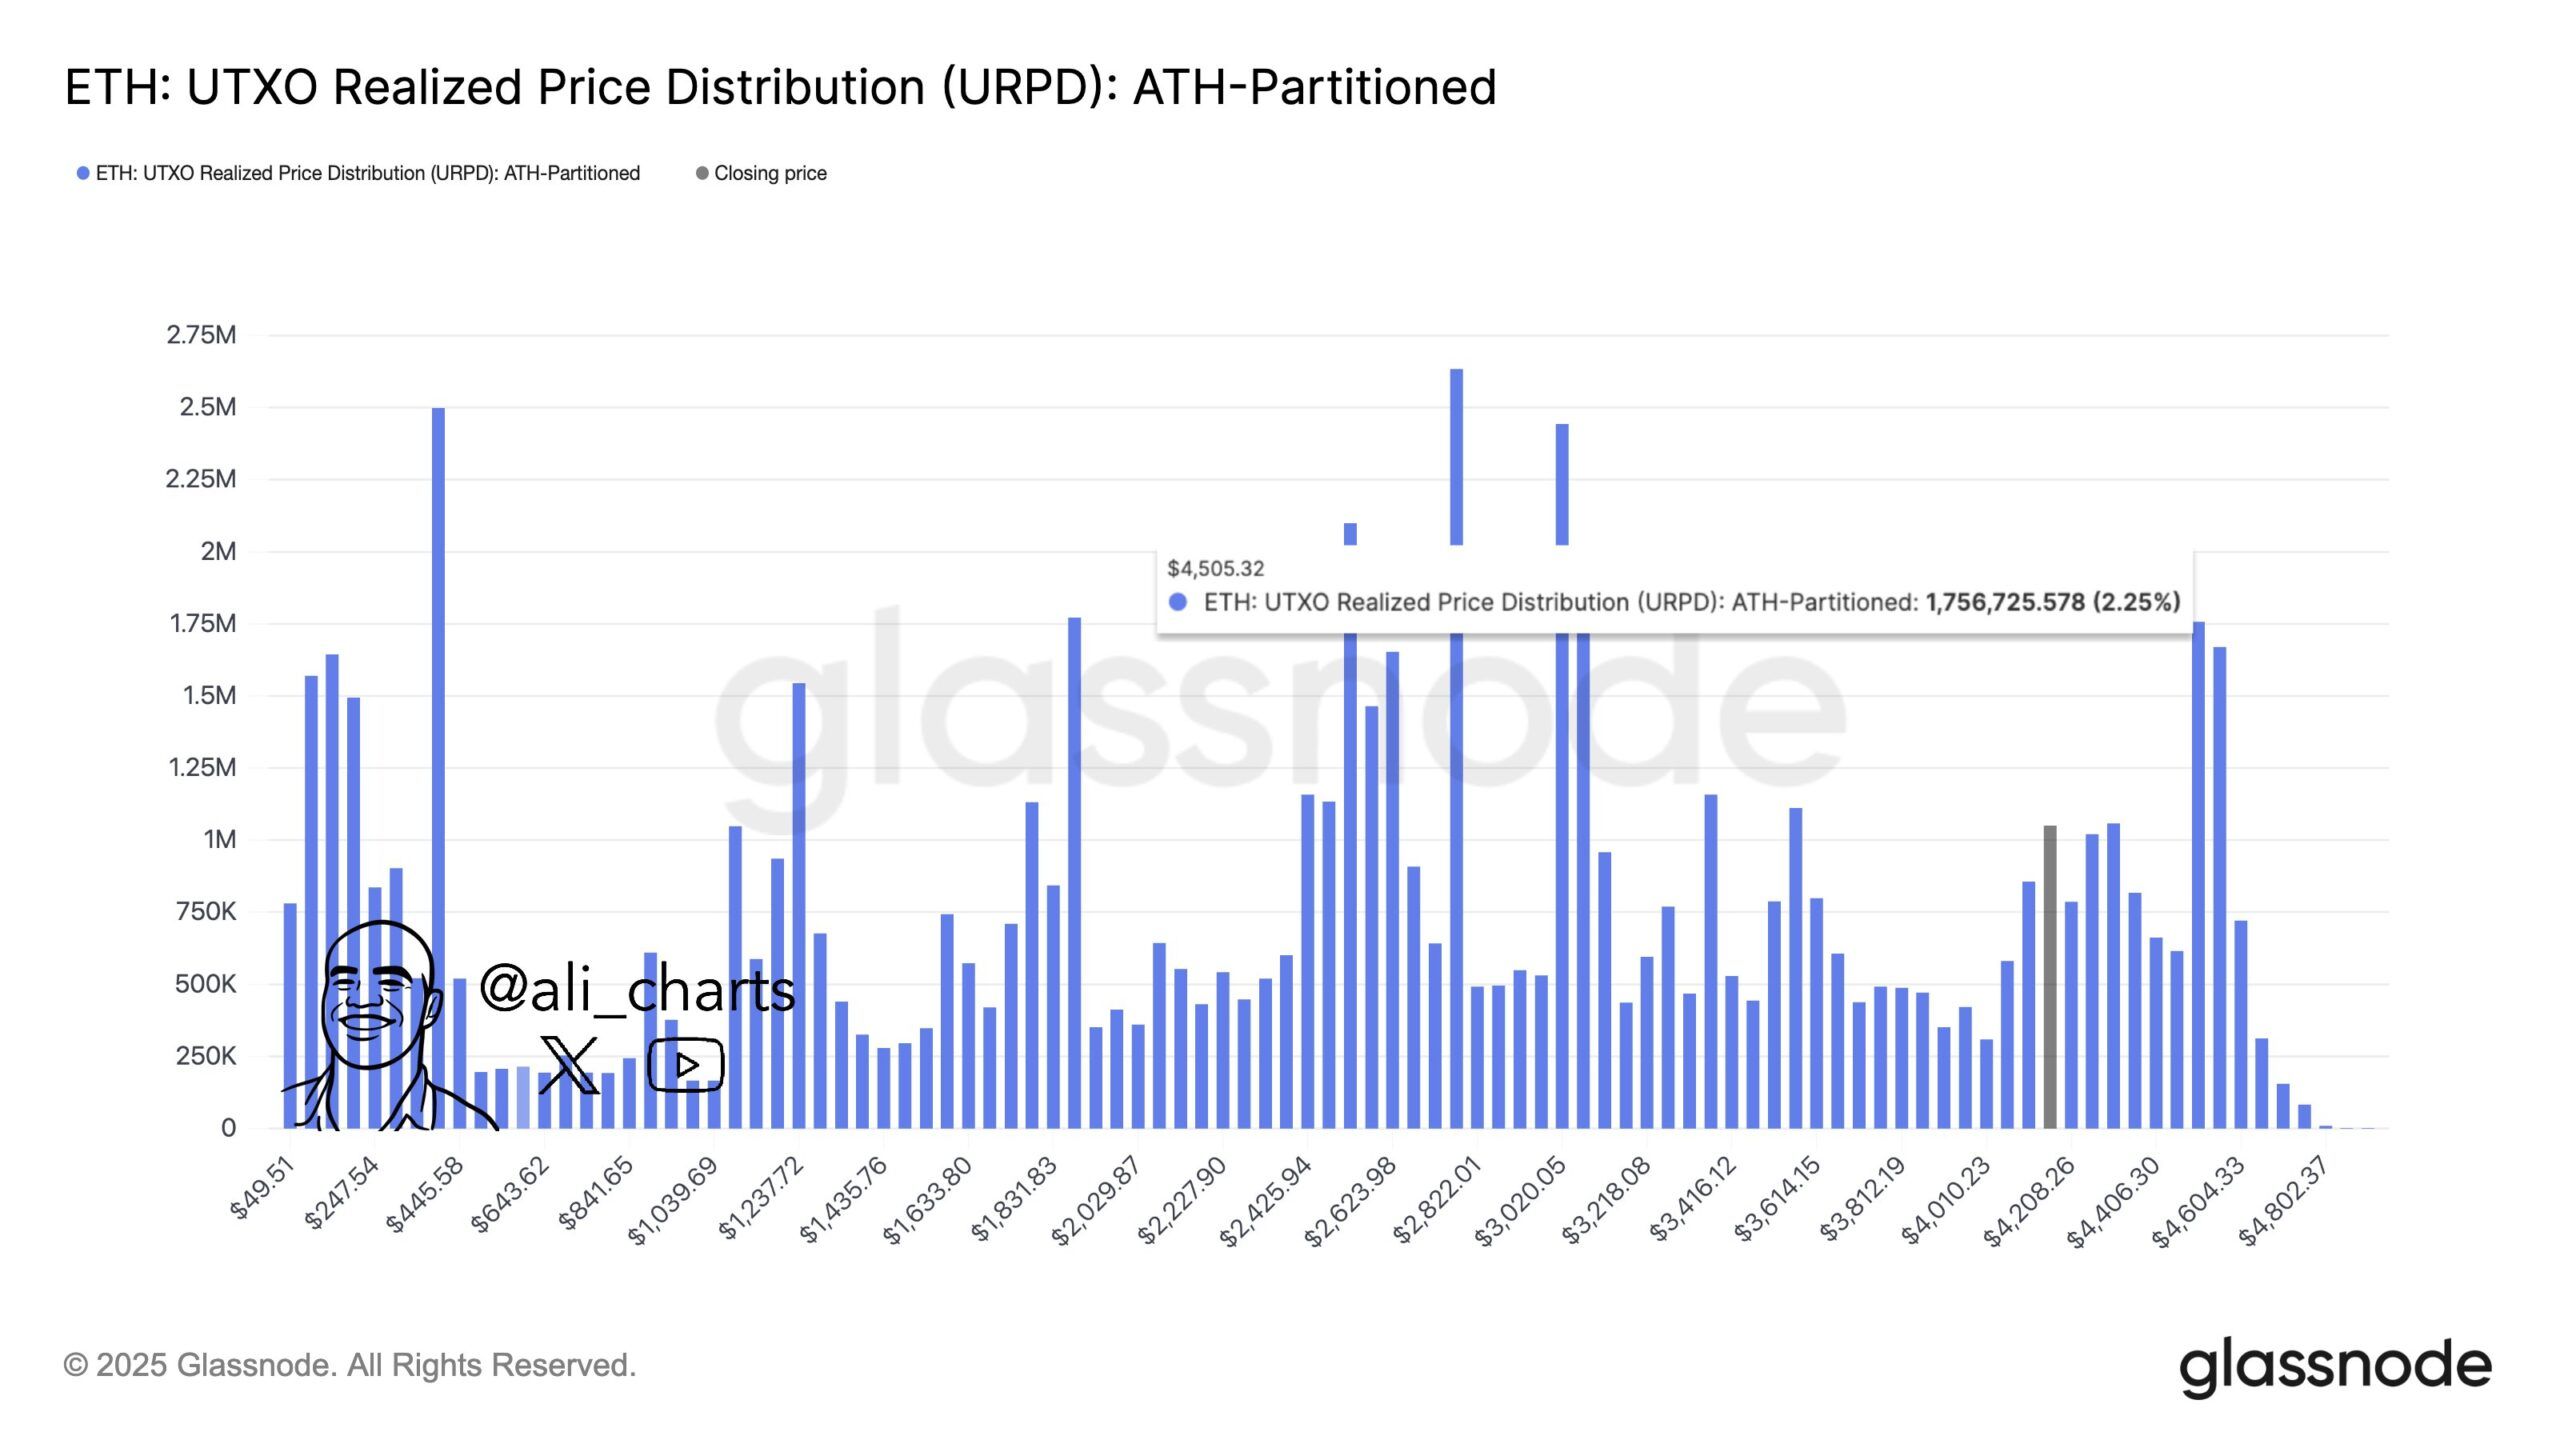Image resolution: width=2560 pixels, height=1440 pixels.
Task: Click the blue dot in the tooltip
Action: coord(1178,602)
